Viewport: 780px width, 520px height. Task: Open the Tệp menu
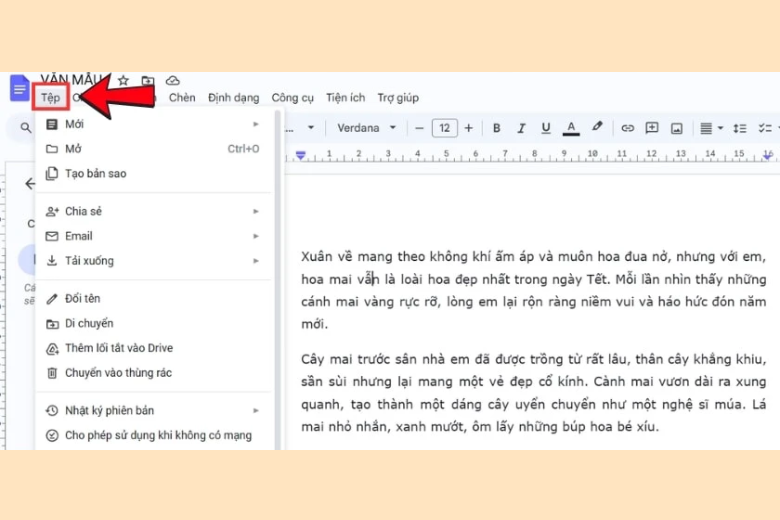(50, 98)
